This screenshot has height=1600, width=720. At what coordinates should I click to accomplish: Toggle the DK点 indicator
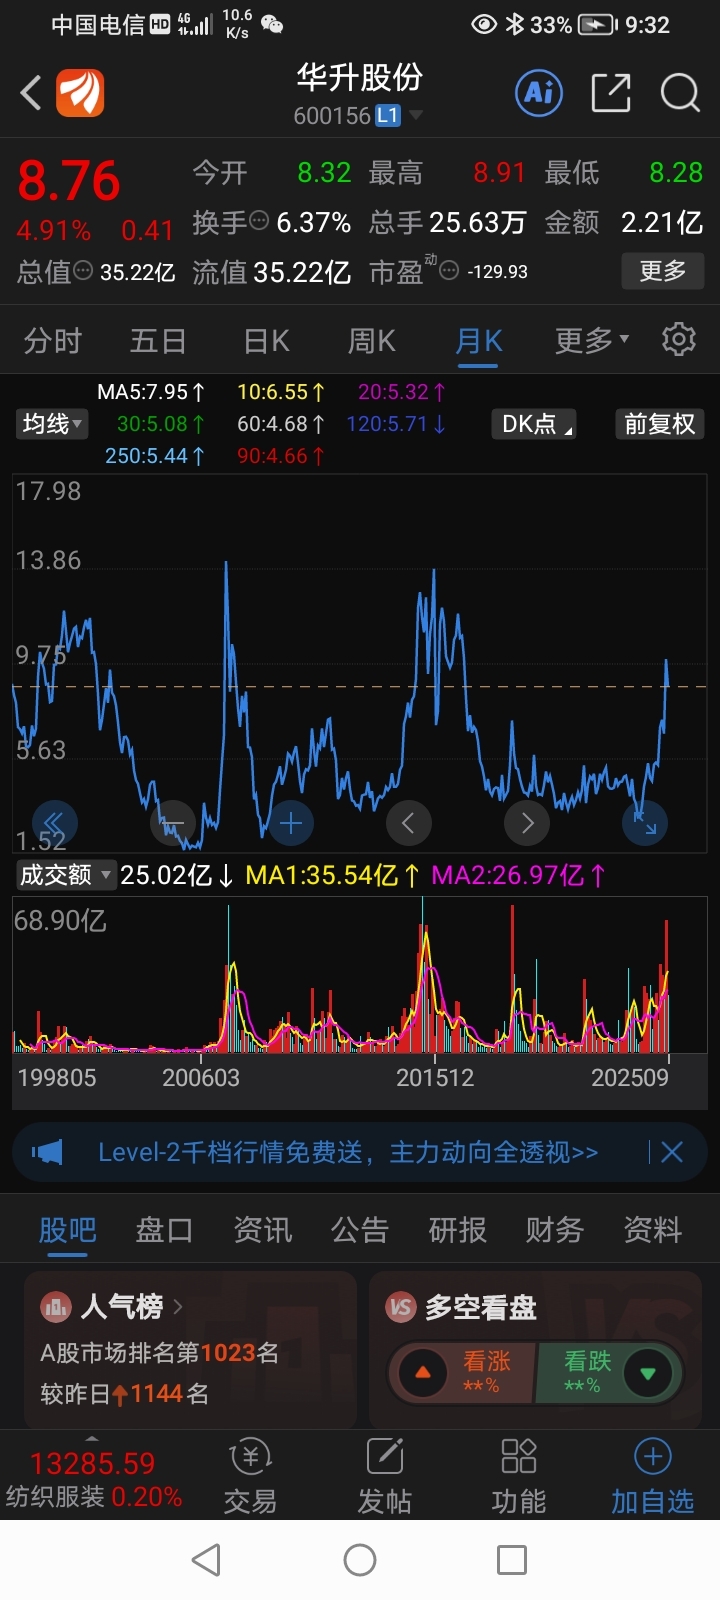click(536, 424)
